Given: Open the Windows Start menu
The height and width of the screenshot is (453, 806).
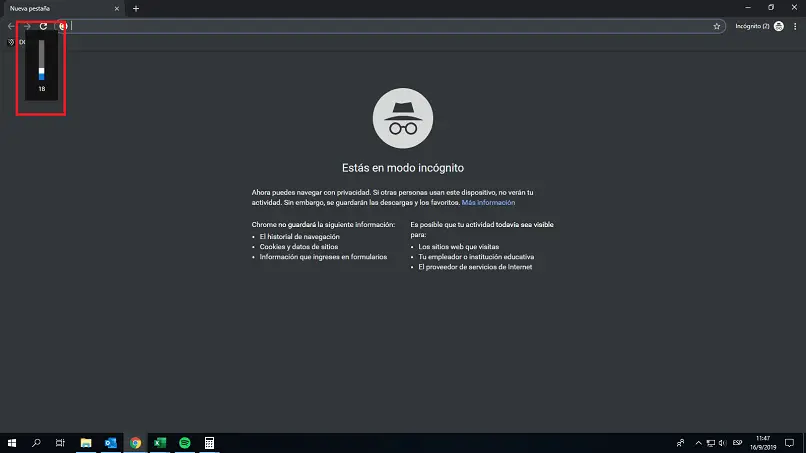Looking at the screenshot, I should [x=12, y=443].
